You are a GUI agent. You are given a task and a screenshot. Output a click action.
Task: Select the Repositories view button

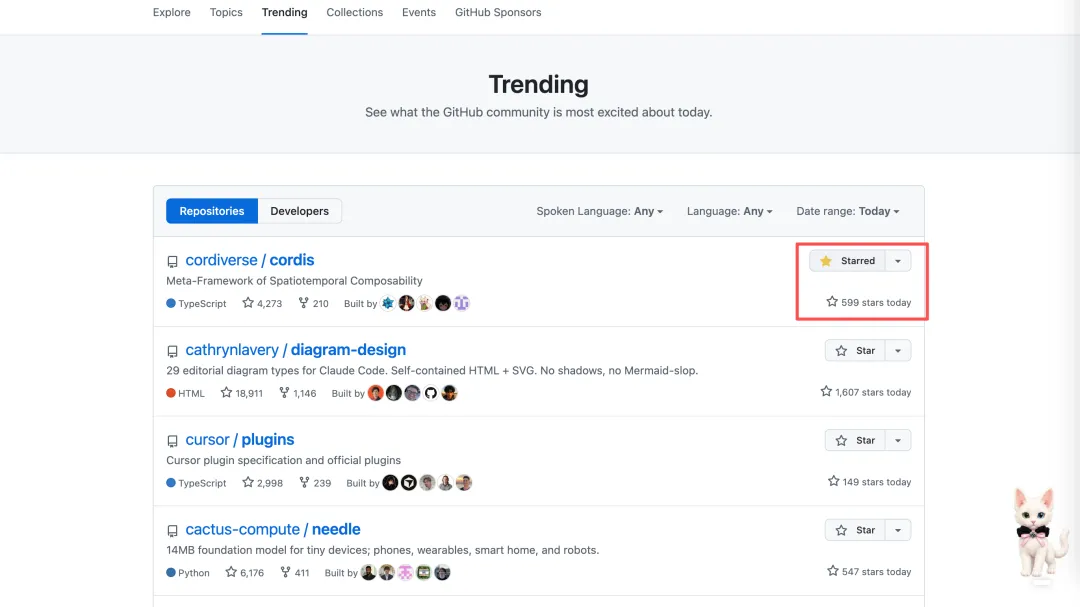[x=212, y=211]
